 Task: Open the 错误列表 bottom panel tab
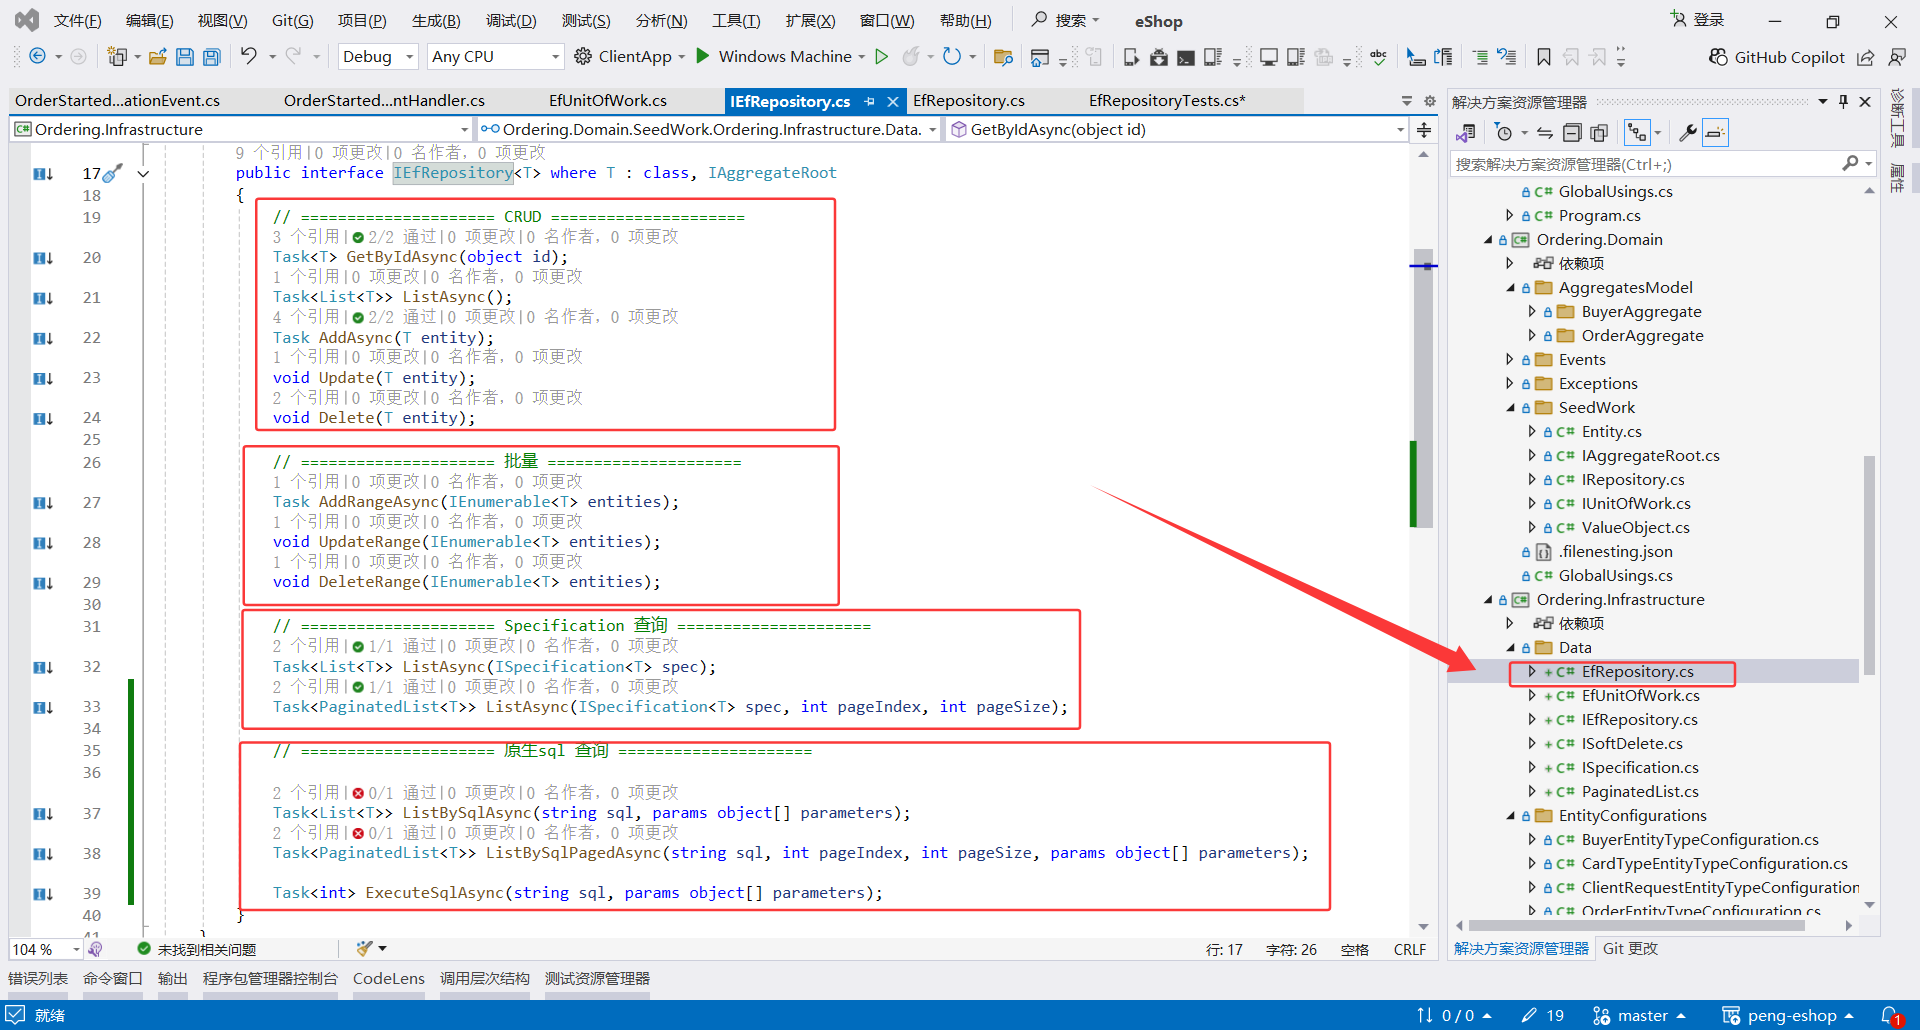coord(38,979)
